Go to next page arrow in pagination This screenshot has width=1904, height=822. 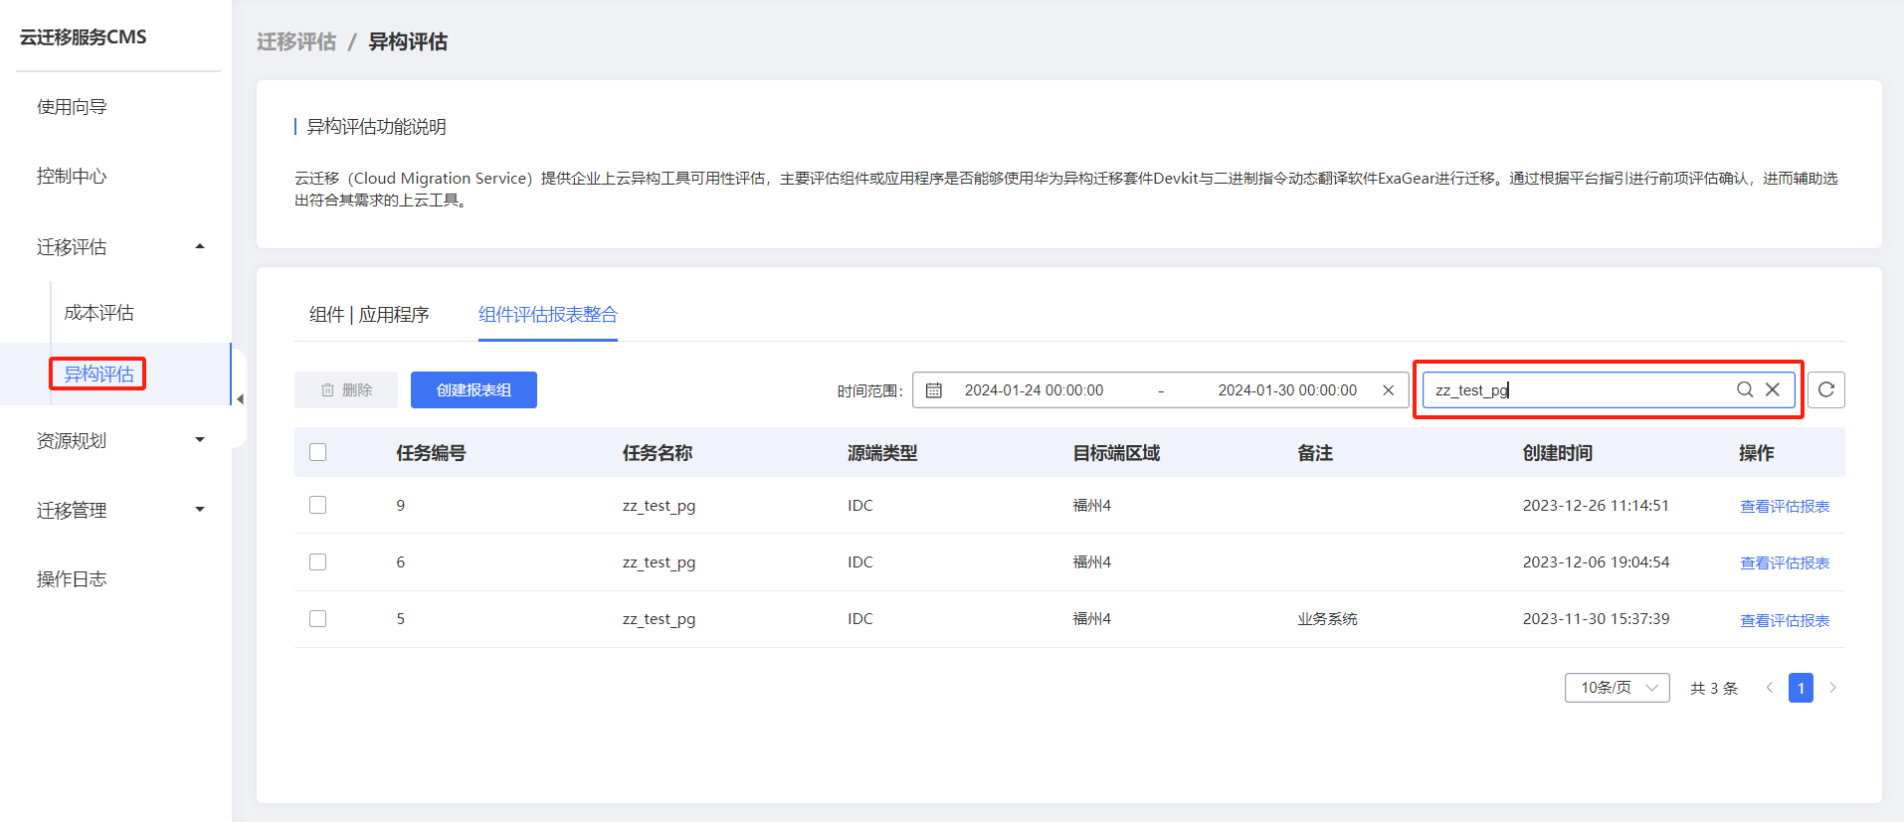tap(1833, 688)
